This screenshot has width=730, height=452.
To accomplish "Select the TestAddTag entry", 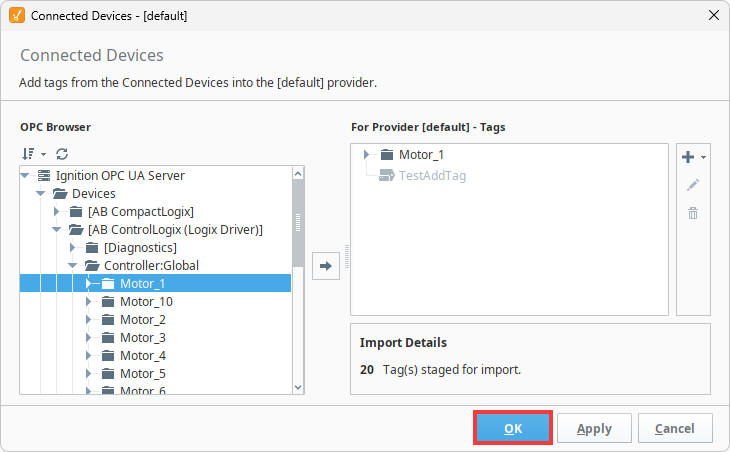I will 433,175.
